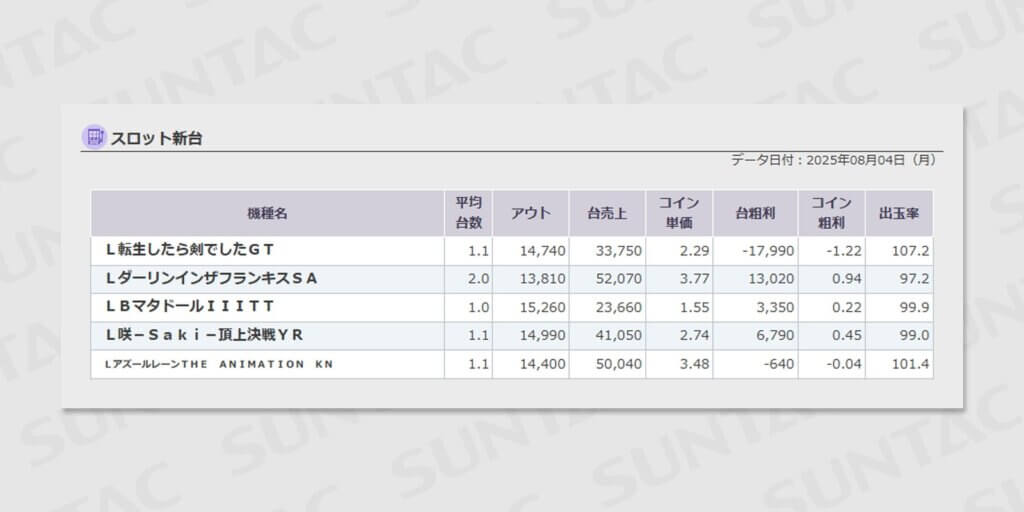
Task: Select the 台売上 column header
Action: [x=606, y=213]
